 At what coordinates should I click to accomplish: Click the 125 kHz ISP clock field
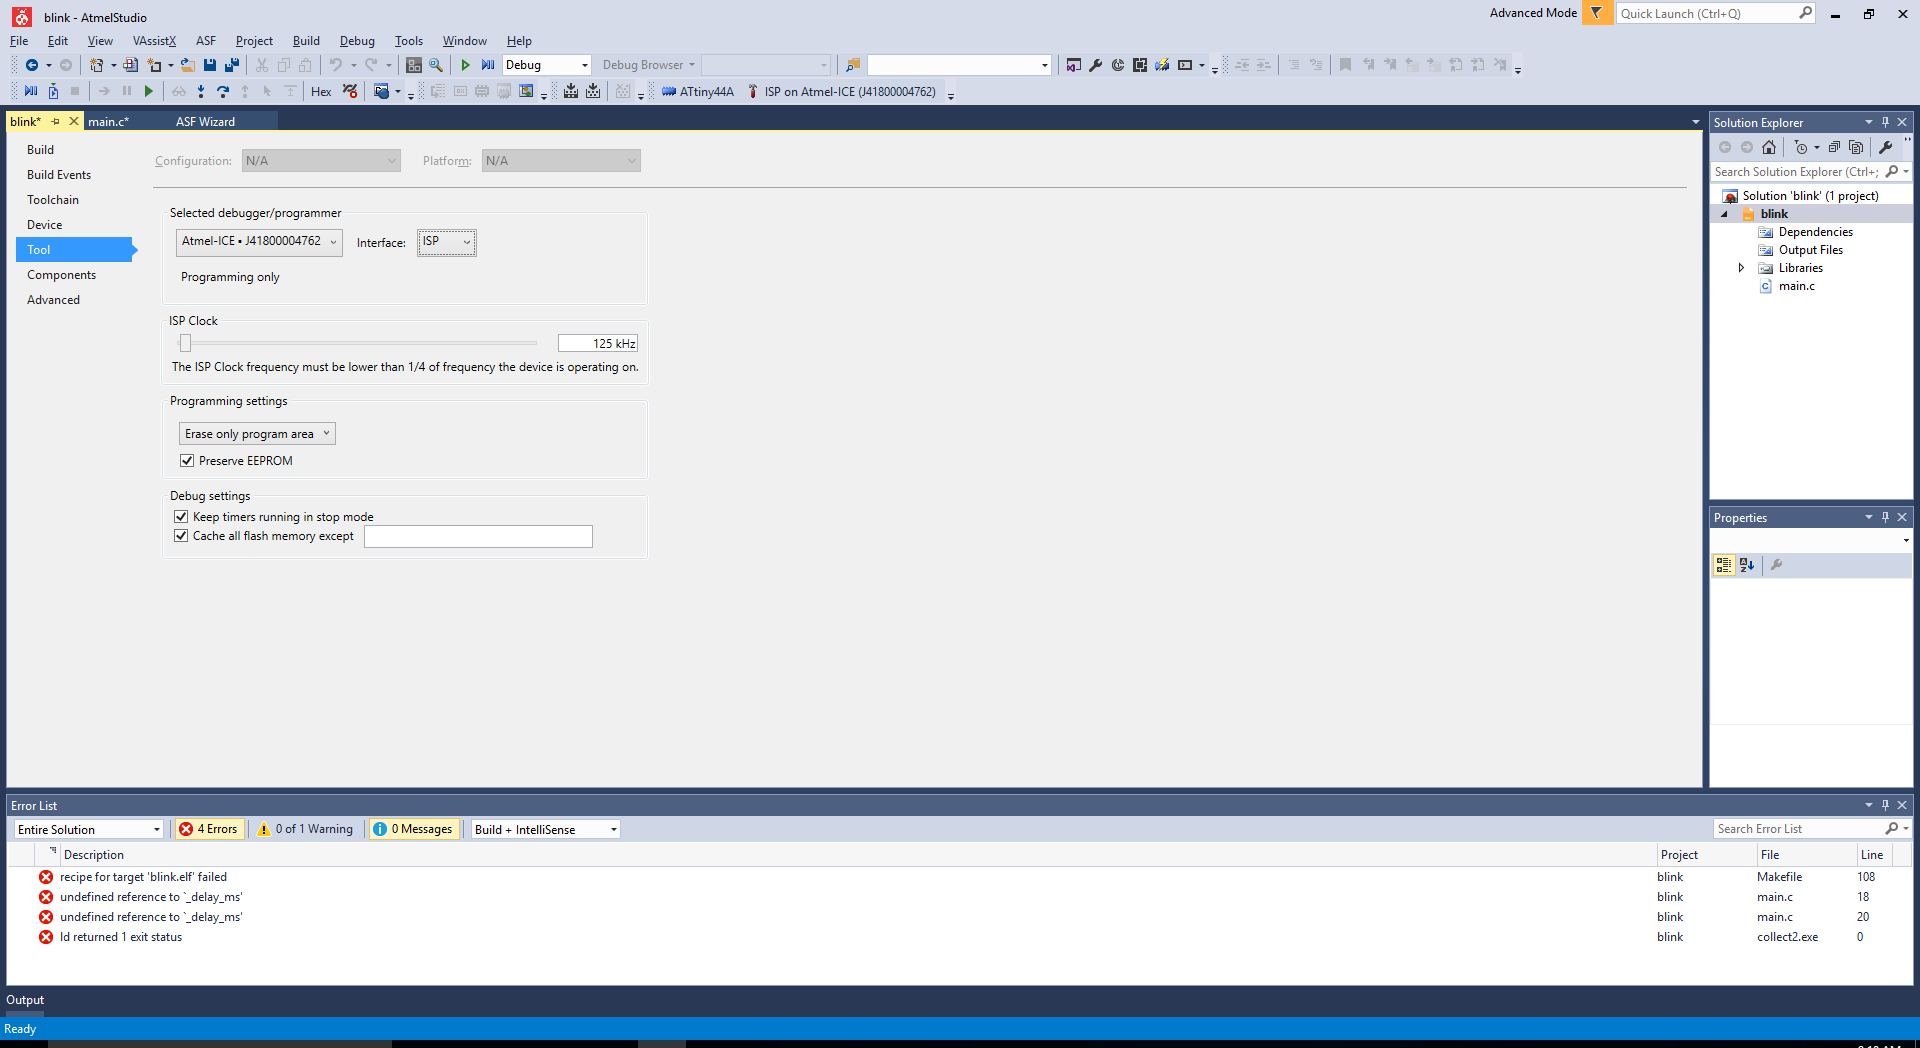[598, 343]
